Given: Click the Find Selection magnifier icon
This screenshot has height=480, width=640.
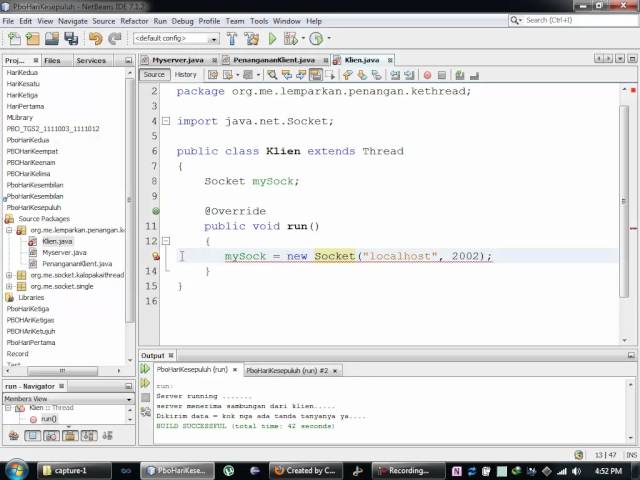Looking at the screenshot, I should pos(272,75).
